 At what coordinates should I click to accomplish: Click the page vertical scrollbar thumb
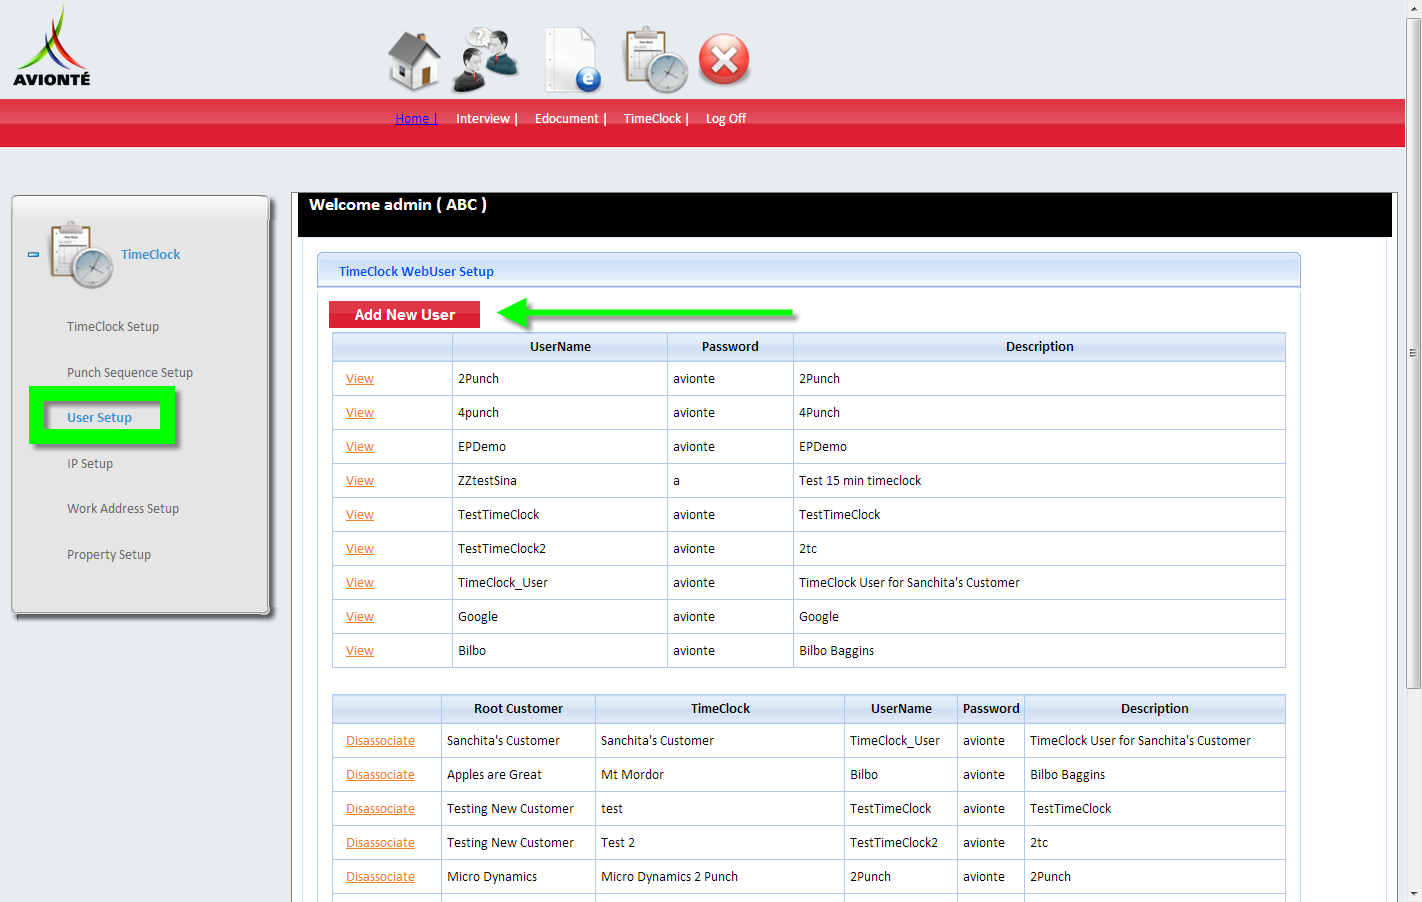point(1413,353)
